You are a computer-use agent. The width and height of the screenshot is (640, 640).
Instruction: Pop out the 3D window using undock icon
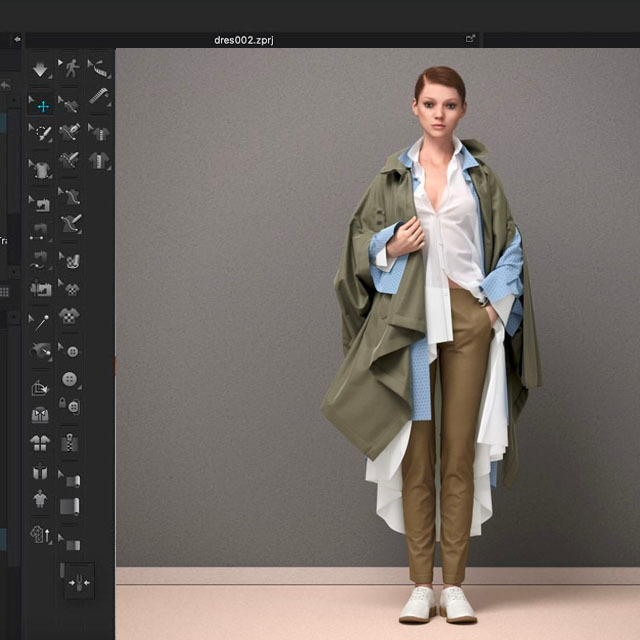pyautogui.click(x=470, y=39)
